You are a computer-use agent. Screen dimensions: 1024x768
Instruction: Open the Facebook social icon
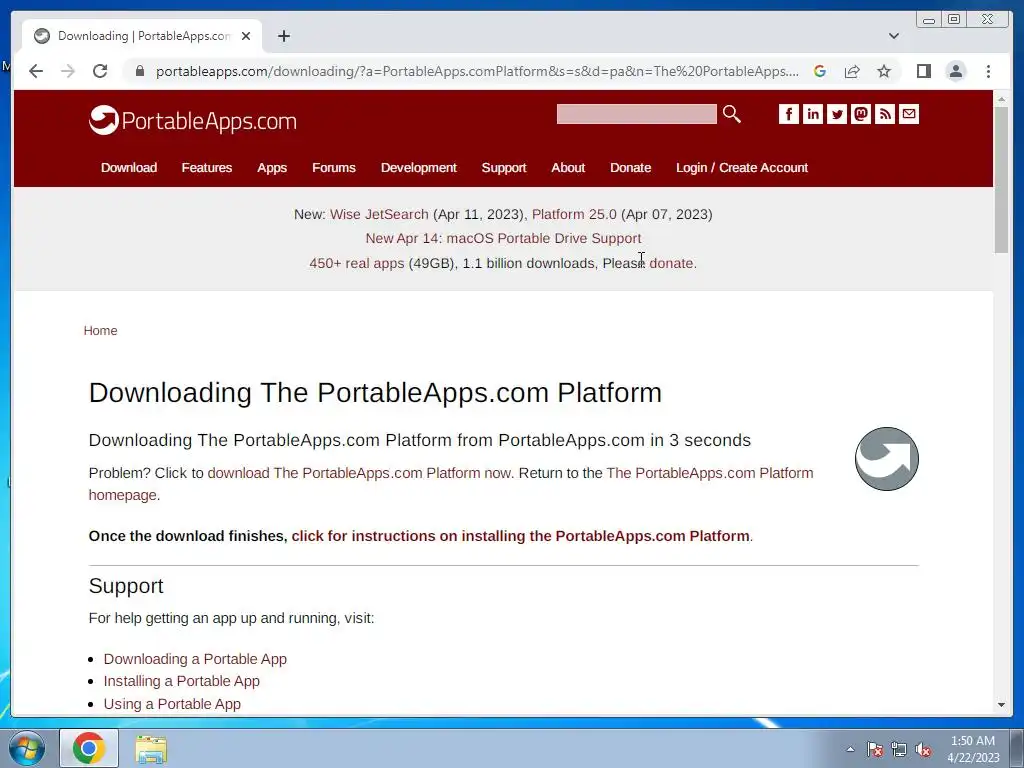tap(788, 114)
